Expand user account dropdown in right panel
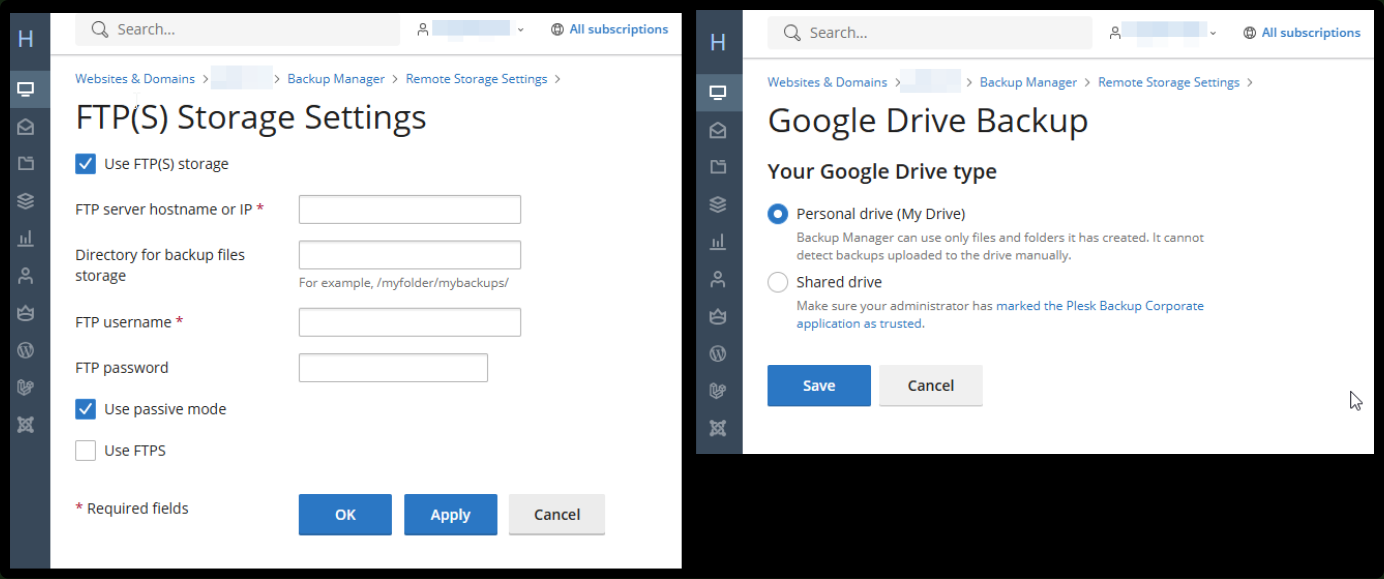Image resolution: width=1384 pixels, height=579 pixels. pos(1163,33)
